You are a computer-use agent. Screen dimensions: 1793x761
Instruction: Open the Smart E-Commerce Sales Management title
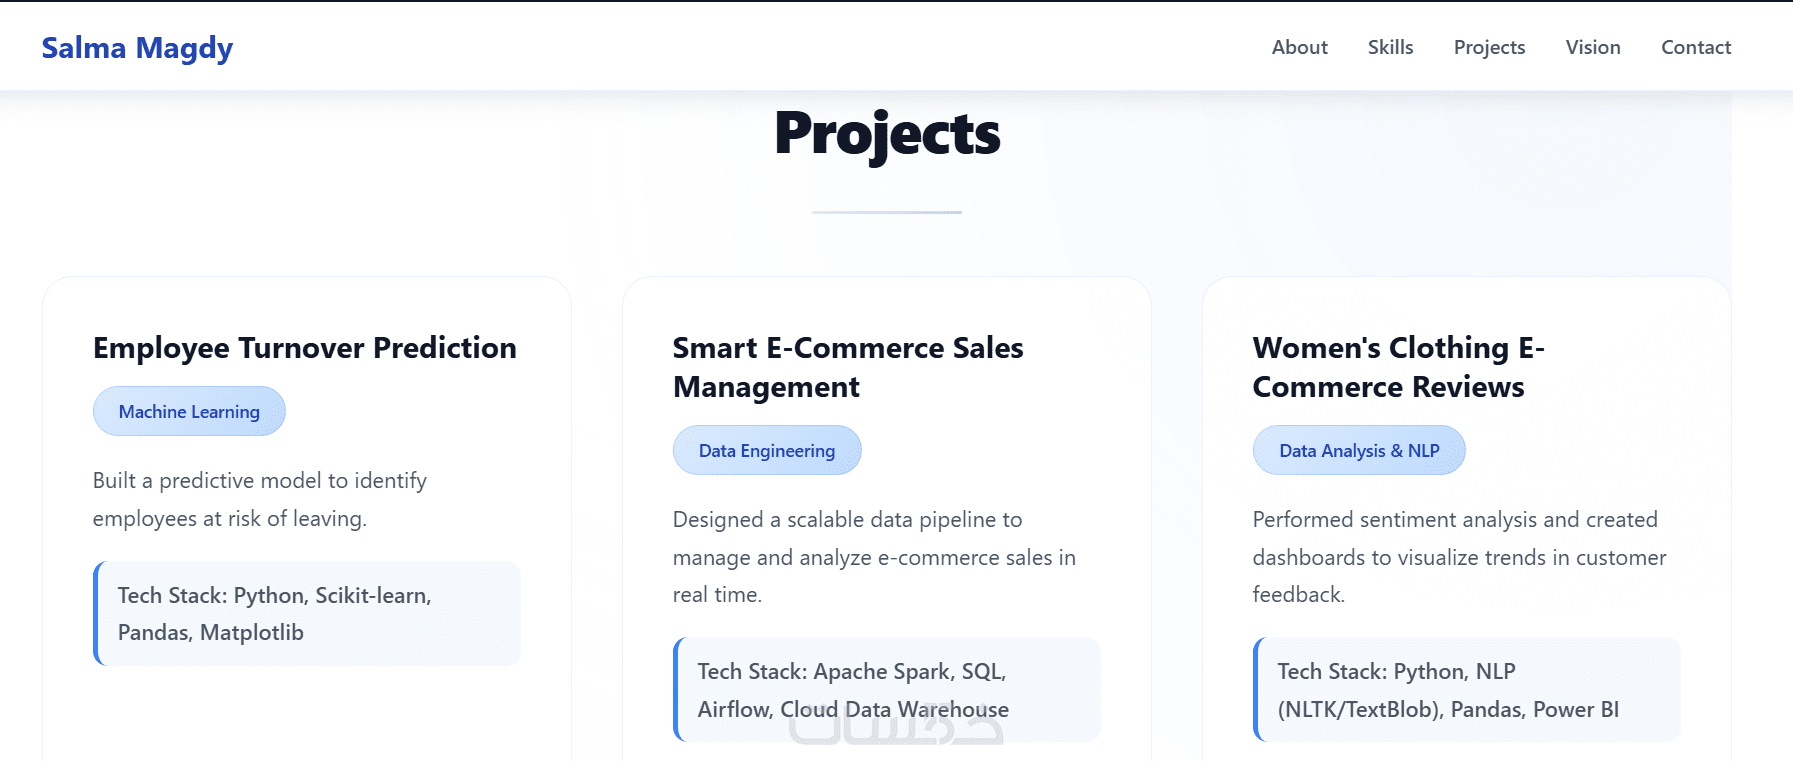point(848,367)
